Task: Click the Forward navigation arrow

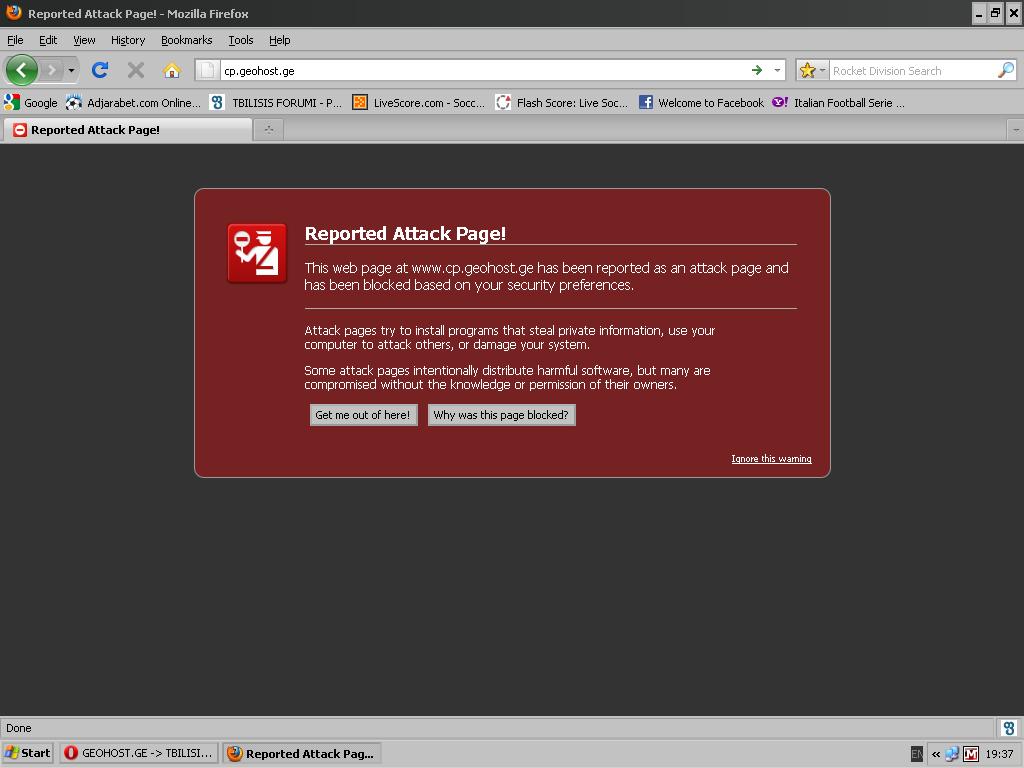Action: click(52, 70)
